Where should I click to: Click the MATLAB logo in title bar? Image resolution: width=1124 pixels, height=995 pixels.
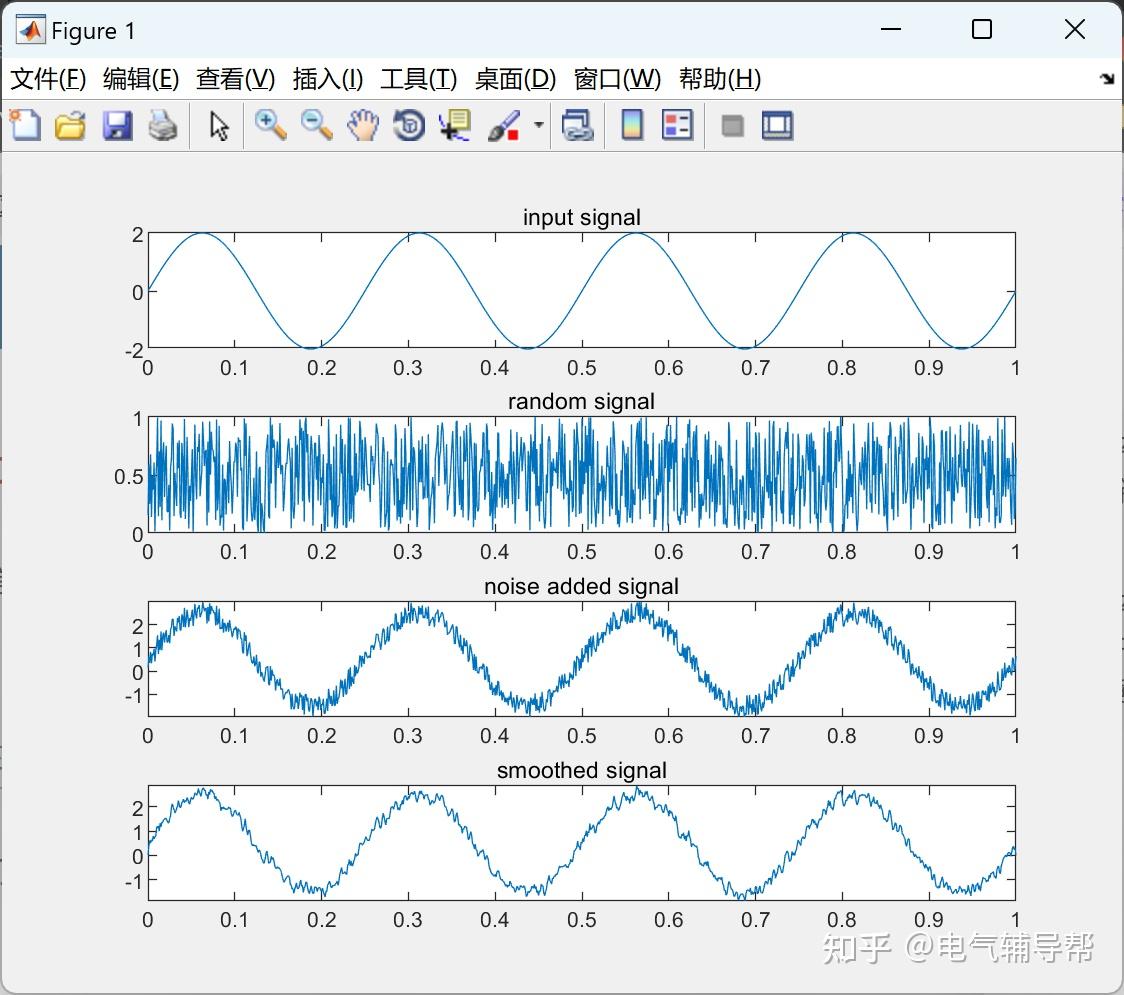click(x=30, y=29)
